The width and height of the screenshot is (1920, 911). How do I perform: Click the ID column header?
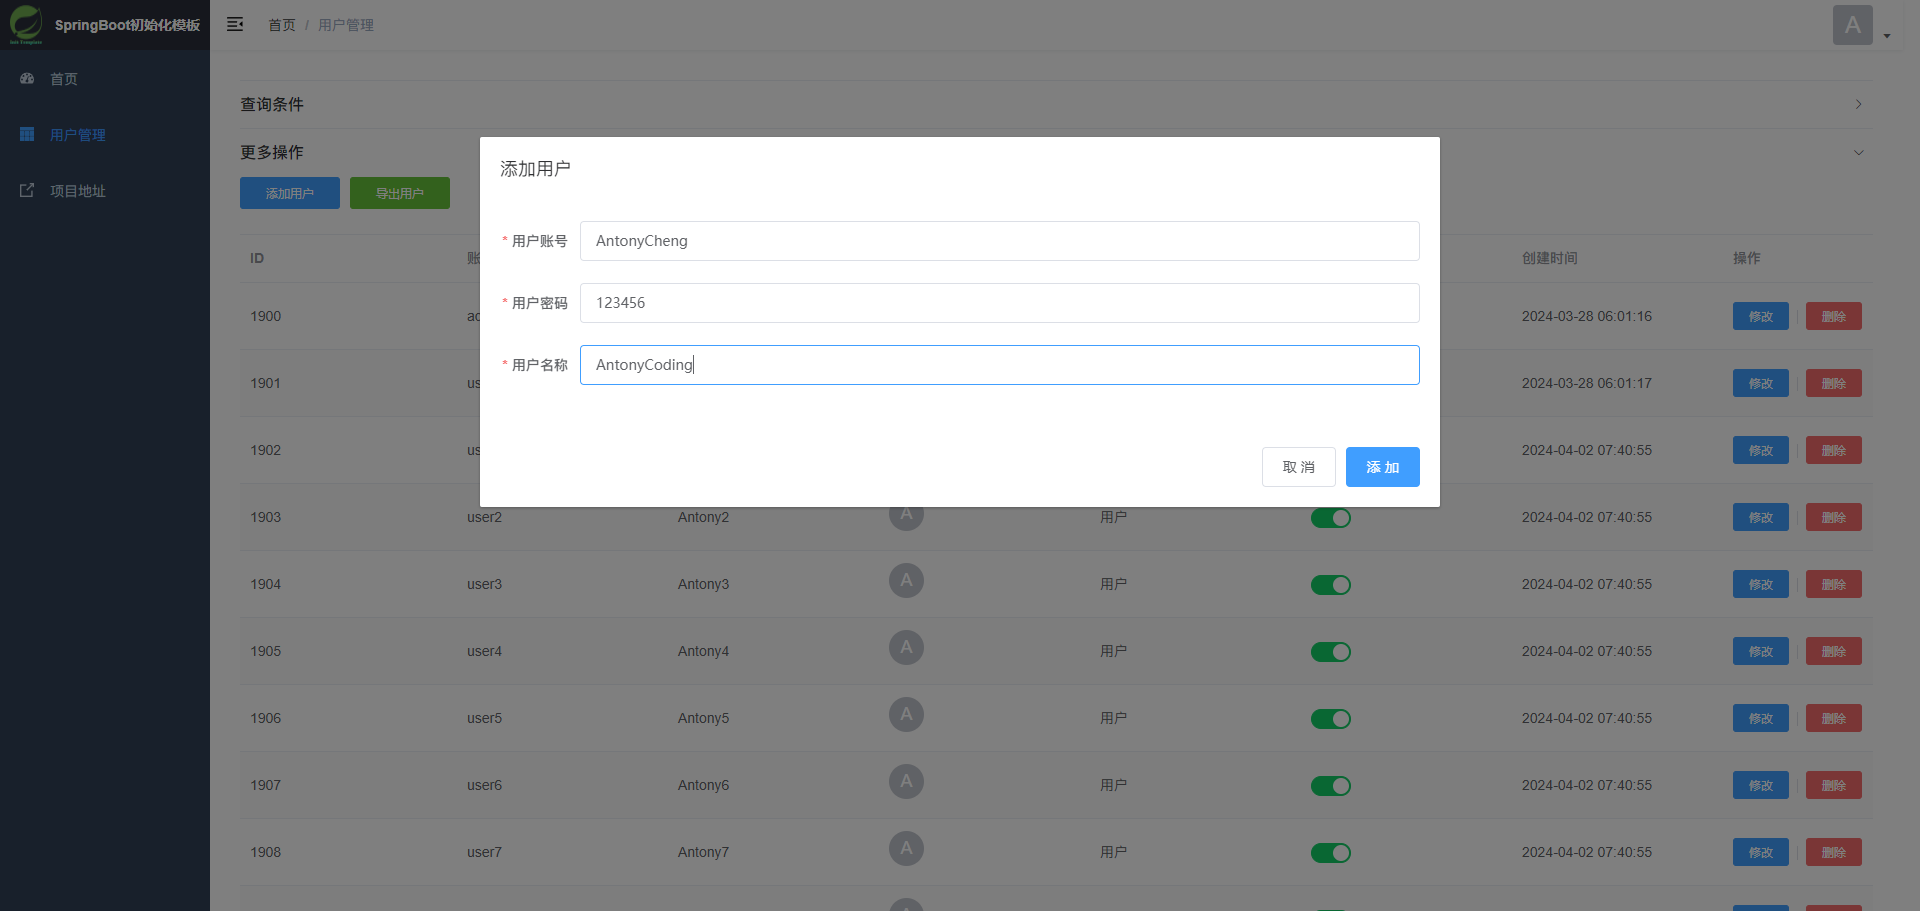(x=257, y=258)
